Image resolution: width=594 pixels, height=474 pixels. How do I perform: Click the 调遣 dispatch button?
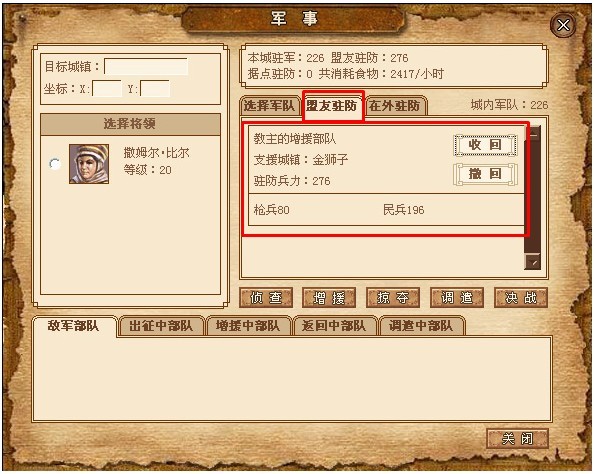(x=457, y=297)
